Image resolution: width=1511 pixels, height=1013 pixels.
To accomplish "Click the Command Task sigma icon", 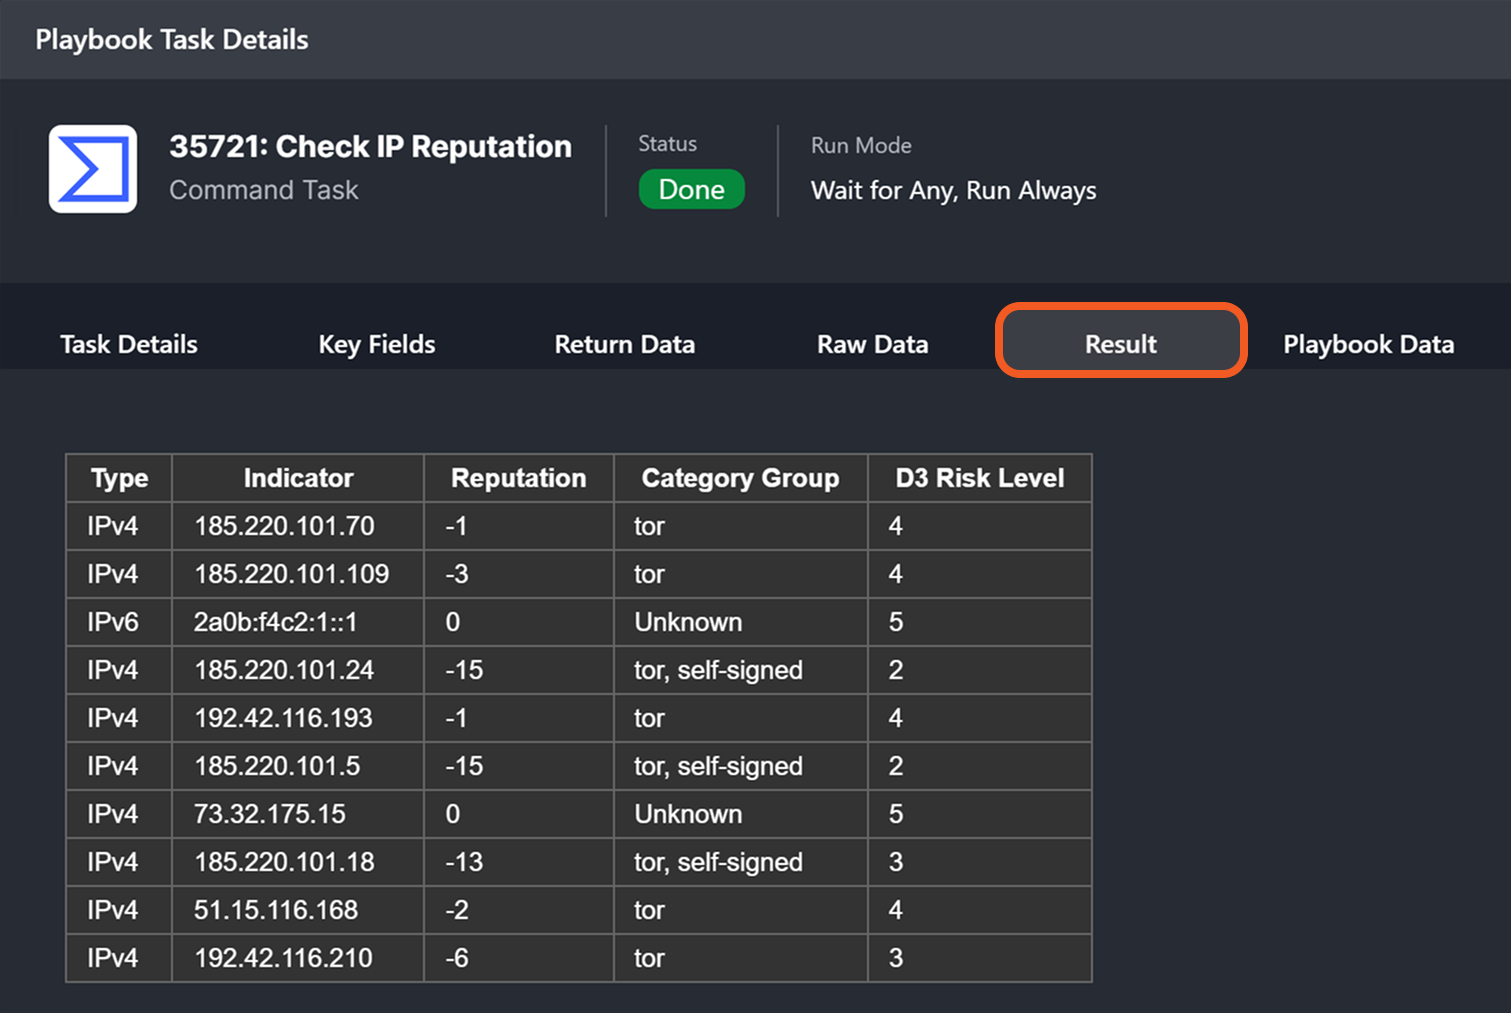I will point(93,169).
